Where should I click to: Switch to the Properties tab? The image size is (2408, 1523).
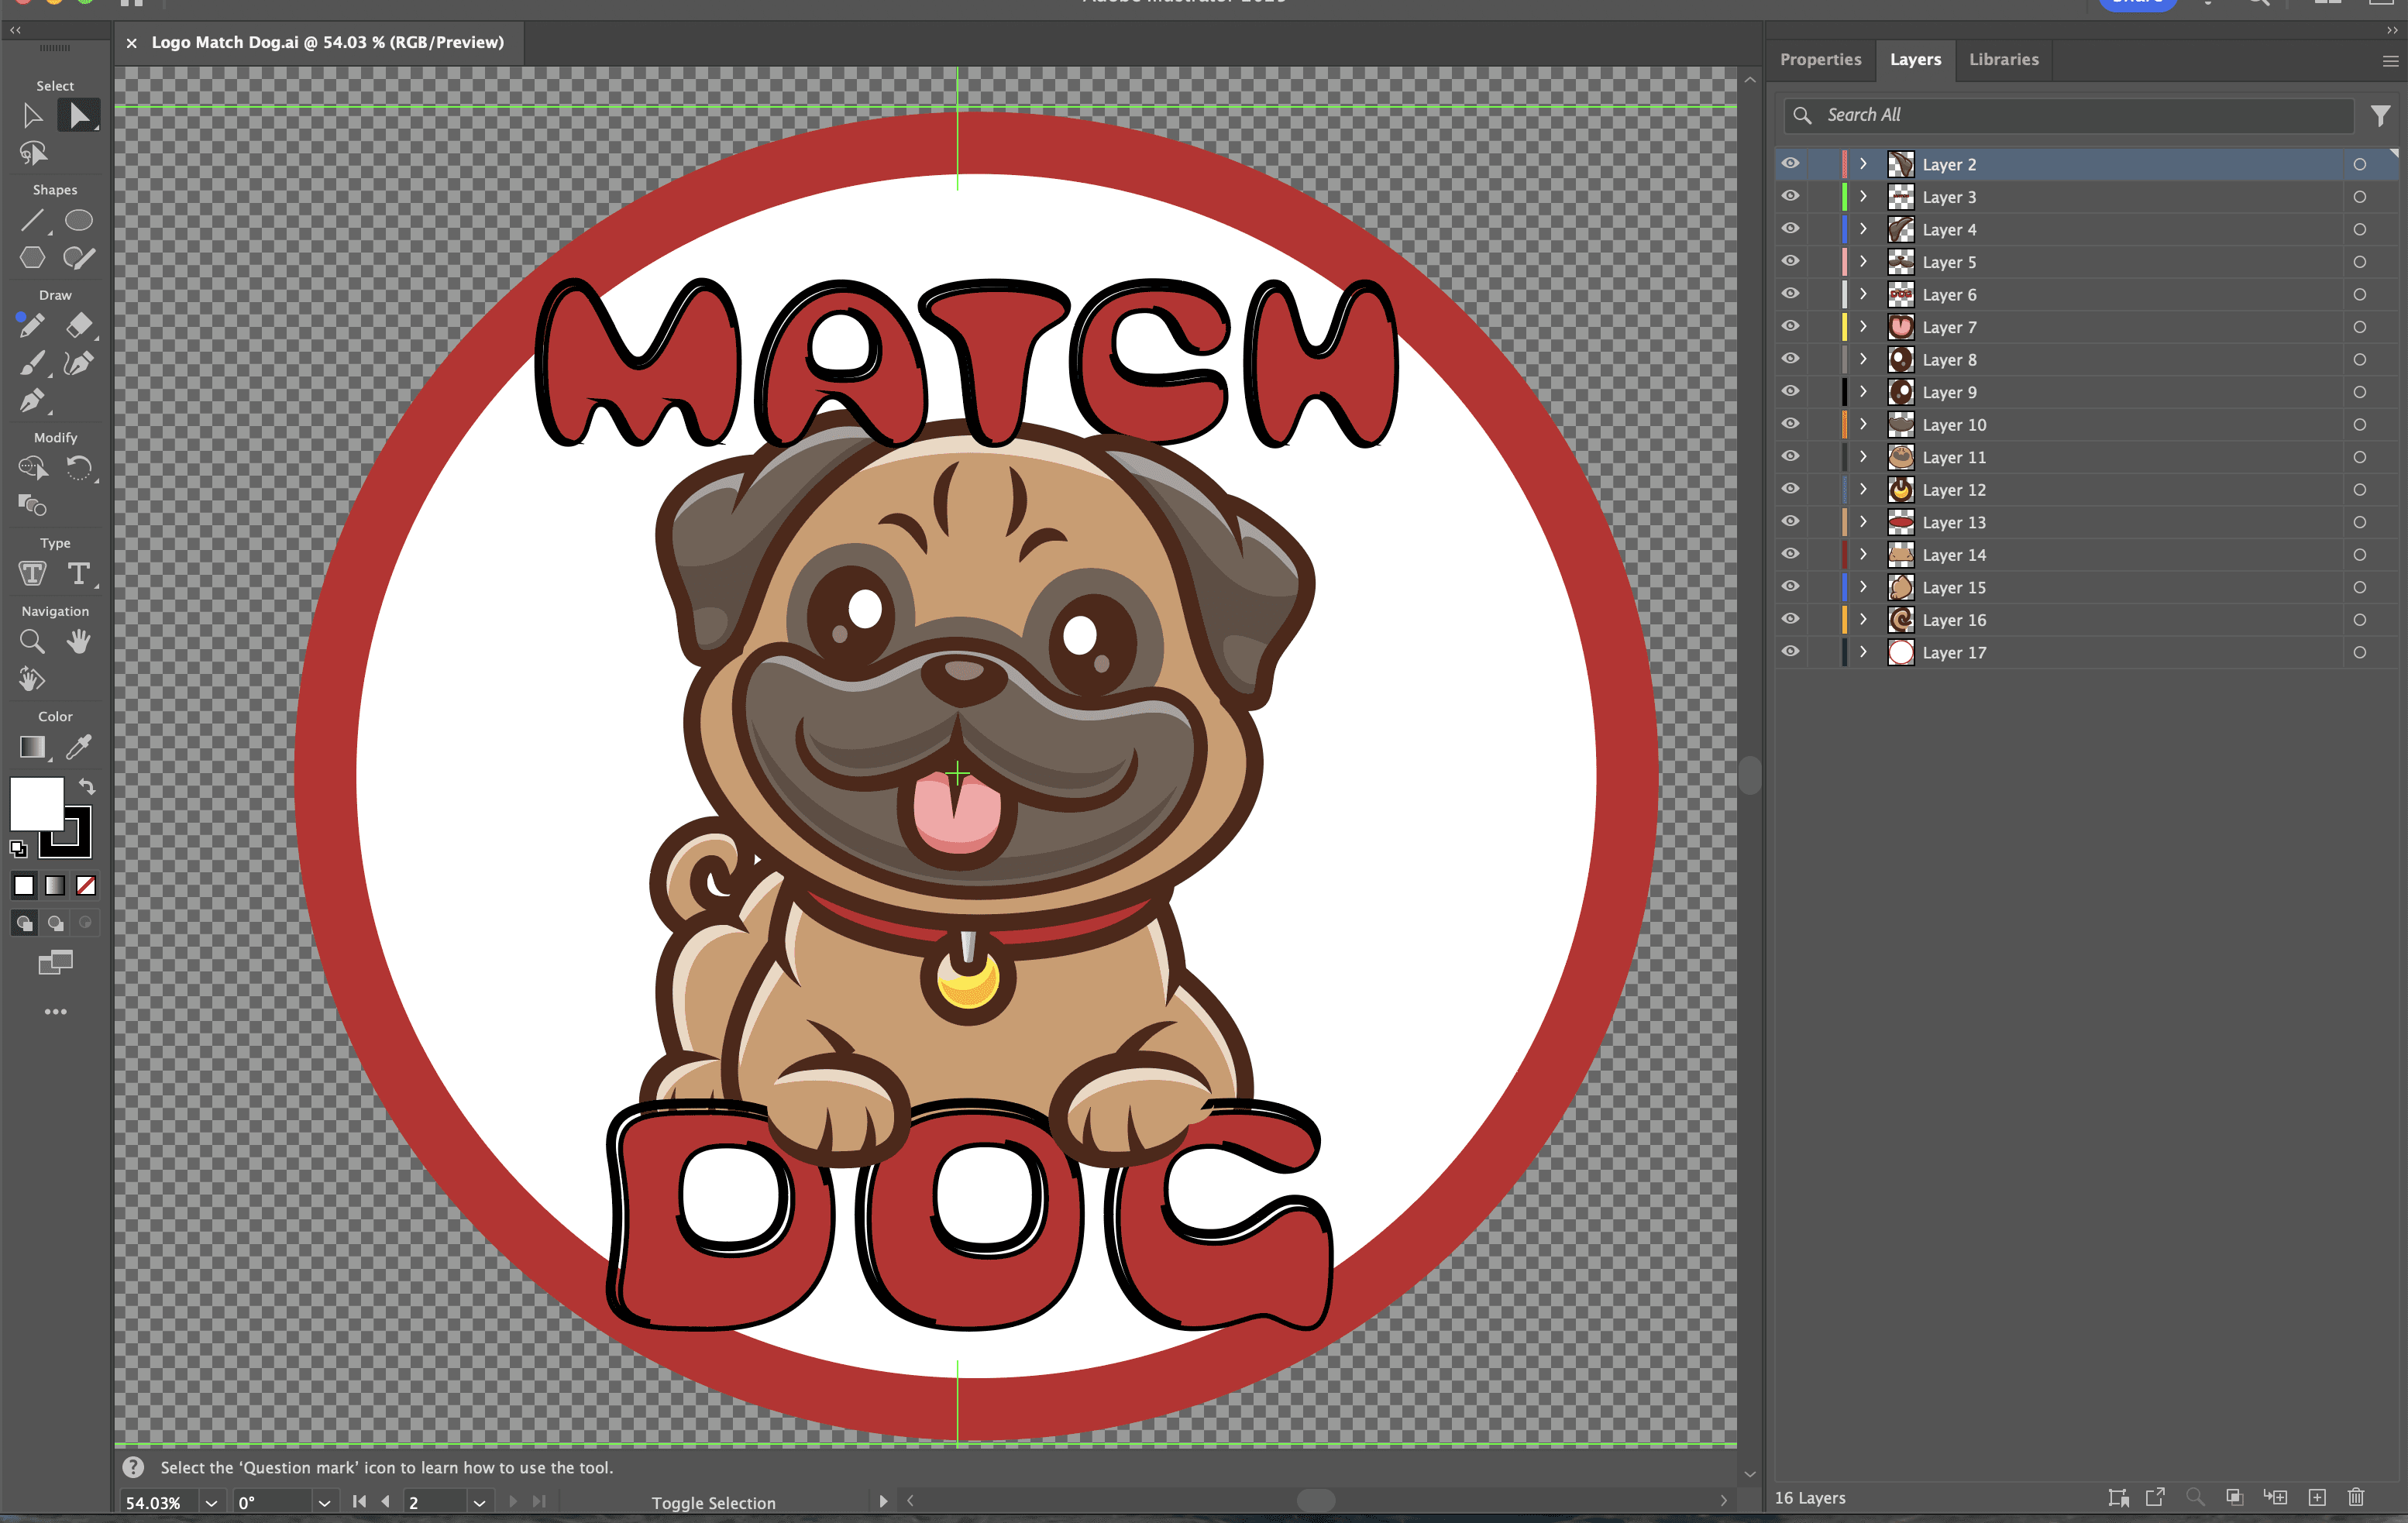tap(1820, 60)
